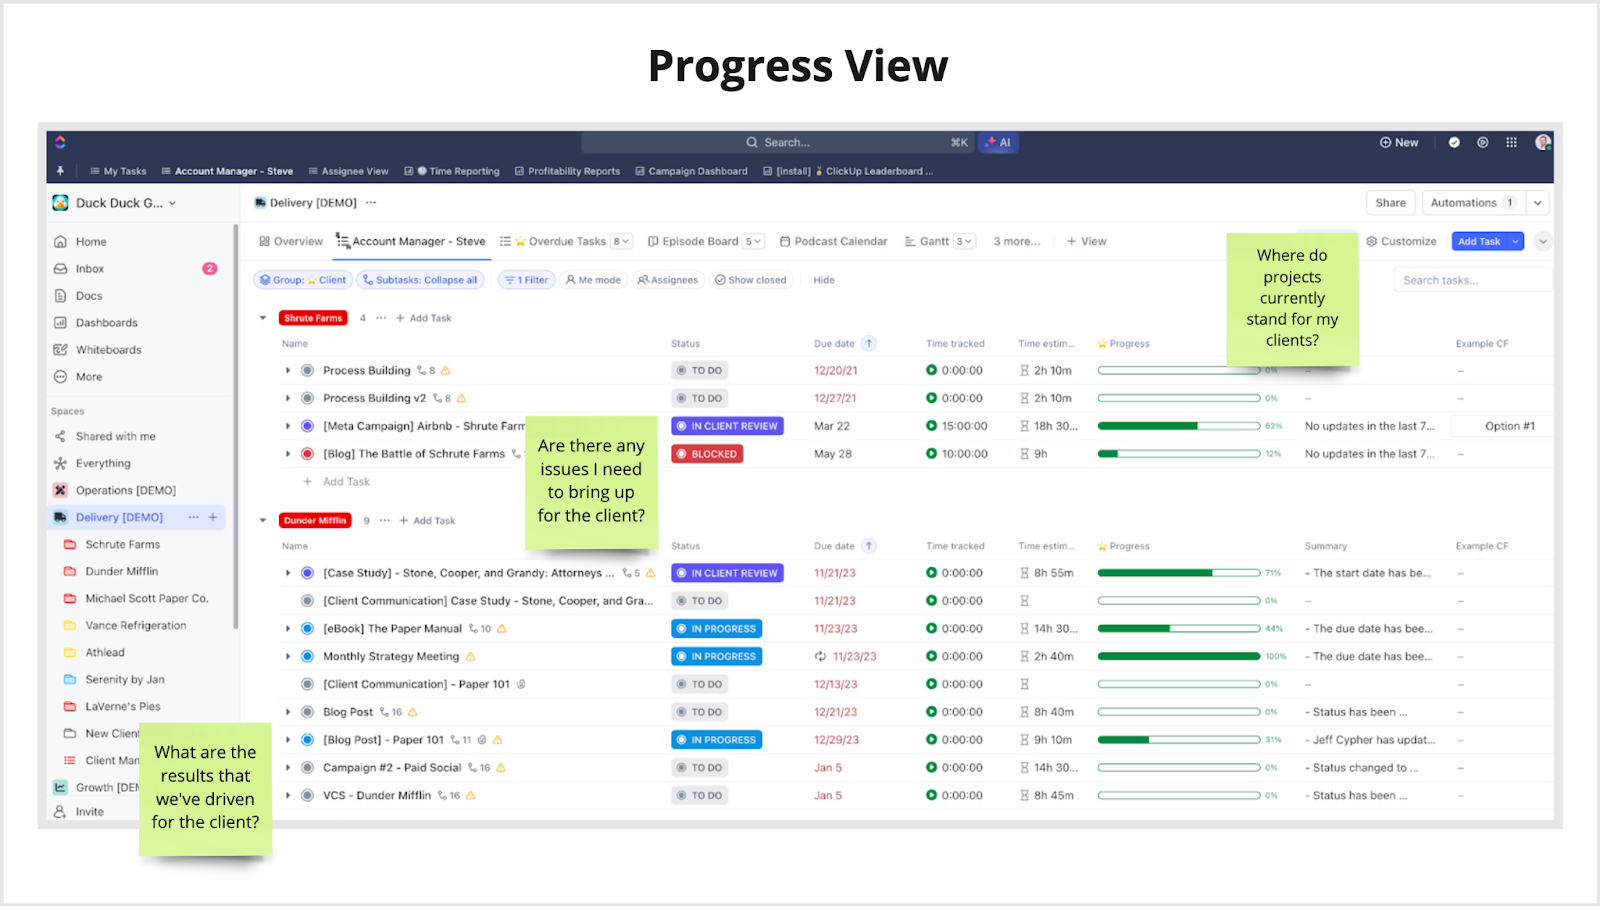The height and width of the screenshot is (906, 1600).
Task: Open the AI assistant button
Action: coord(998,142)
